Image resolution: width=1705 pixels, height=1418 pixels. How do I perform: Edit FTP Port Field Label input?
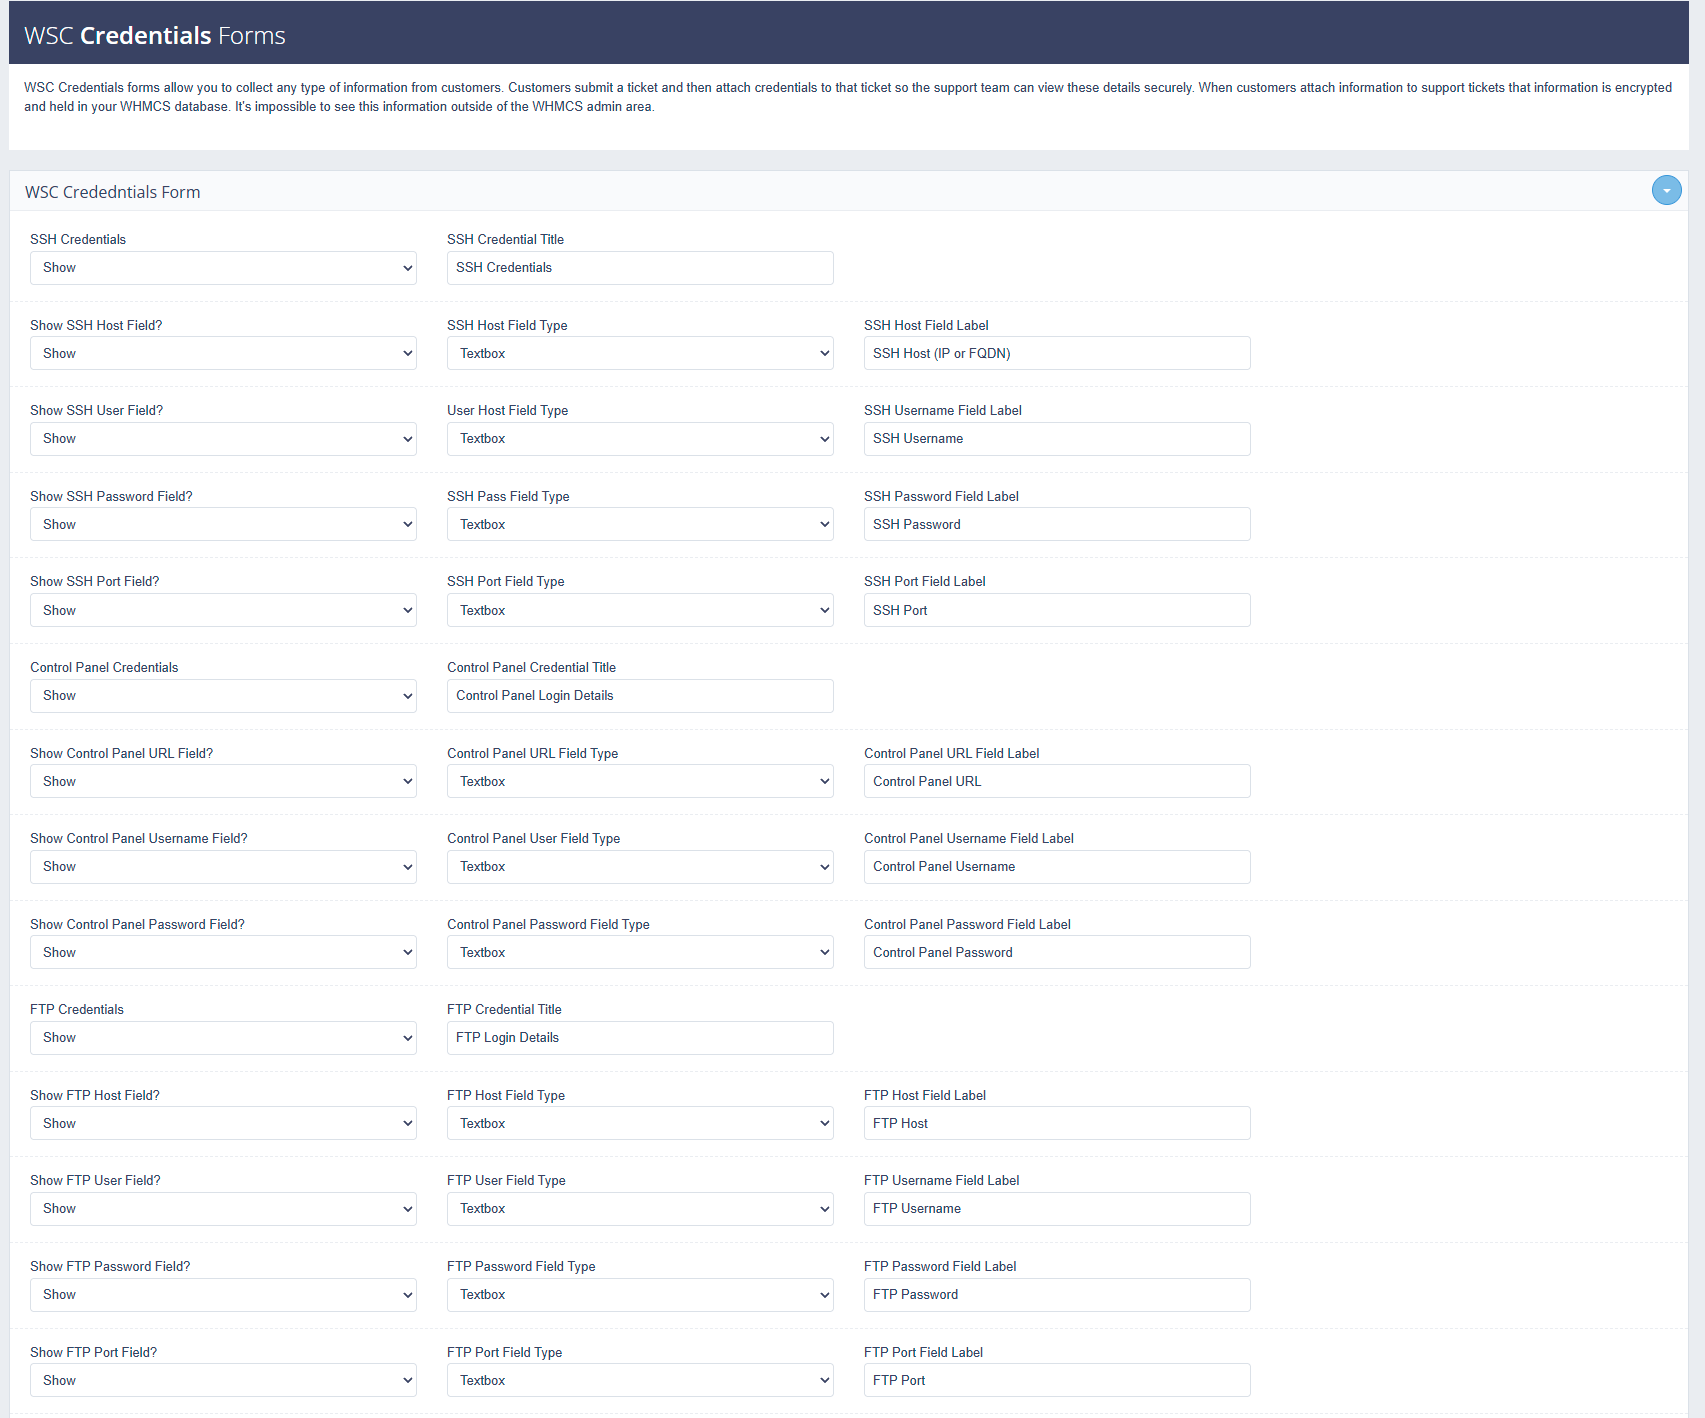[x=1057, y=1380]
